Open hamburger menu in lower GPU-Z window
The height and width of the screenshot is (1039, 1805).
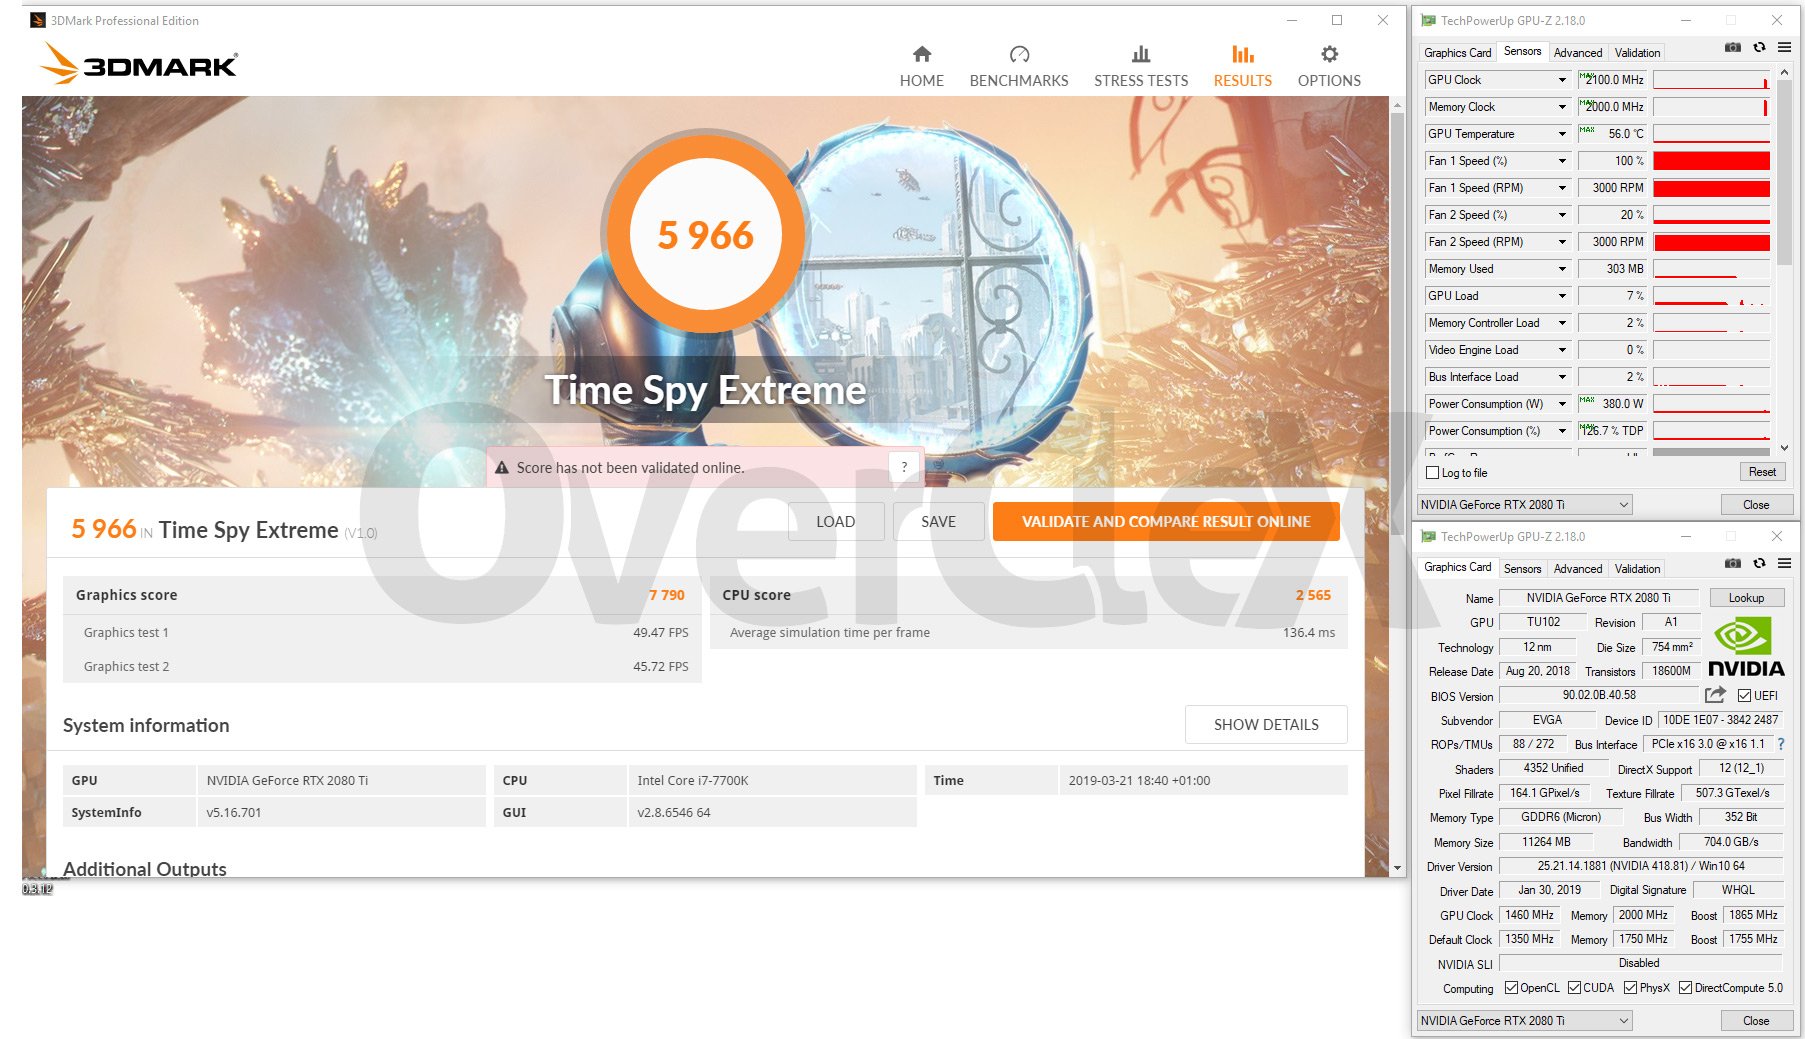pyautogui.click(x=1784, y=563)
